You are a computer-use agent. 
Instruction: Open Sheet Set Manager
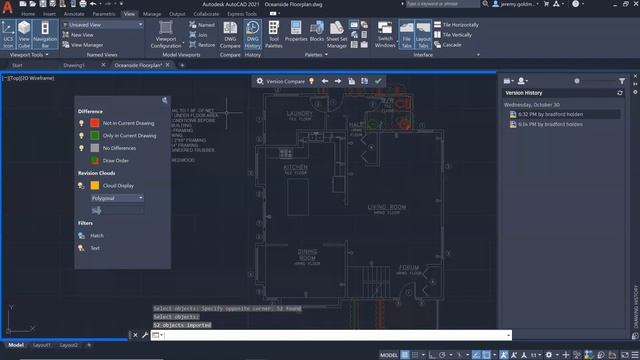[x=337, y=34]
